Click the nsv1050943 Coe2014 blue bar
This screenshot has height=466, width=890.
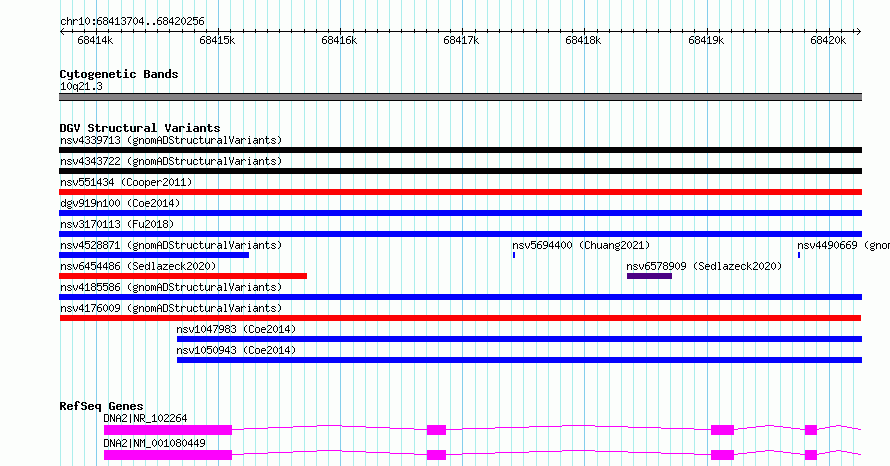[x=519, y=360]
